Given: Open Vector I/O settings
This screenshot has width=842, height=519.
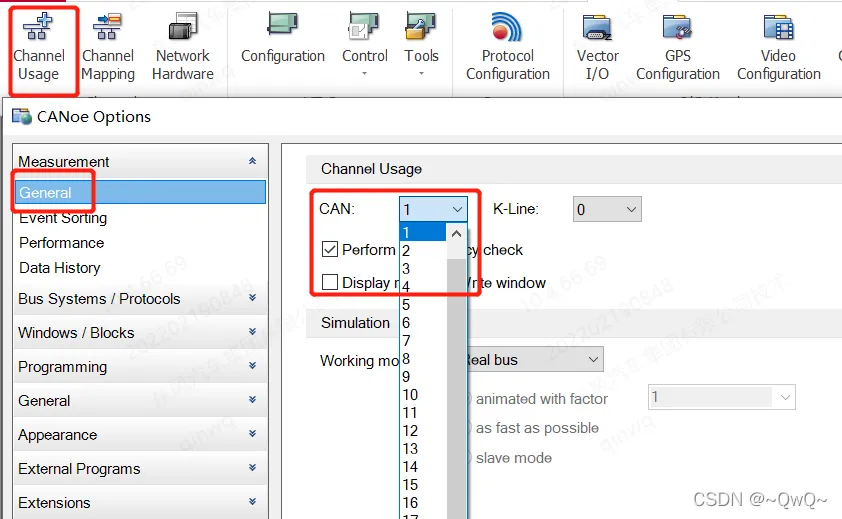Looking at the screenshot, I should [x=597, y=47].
